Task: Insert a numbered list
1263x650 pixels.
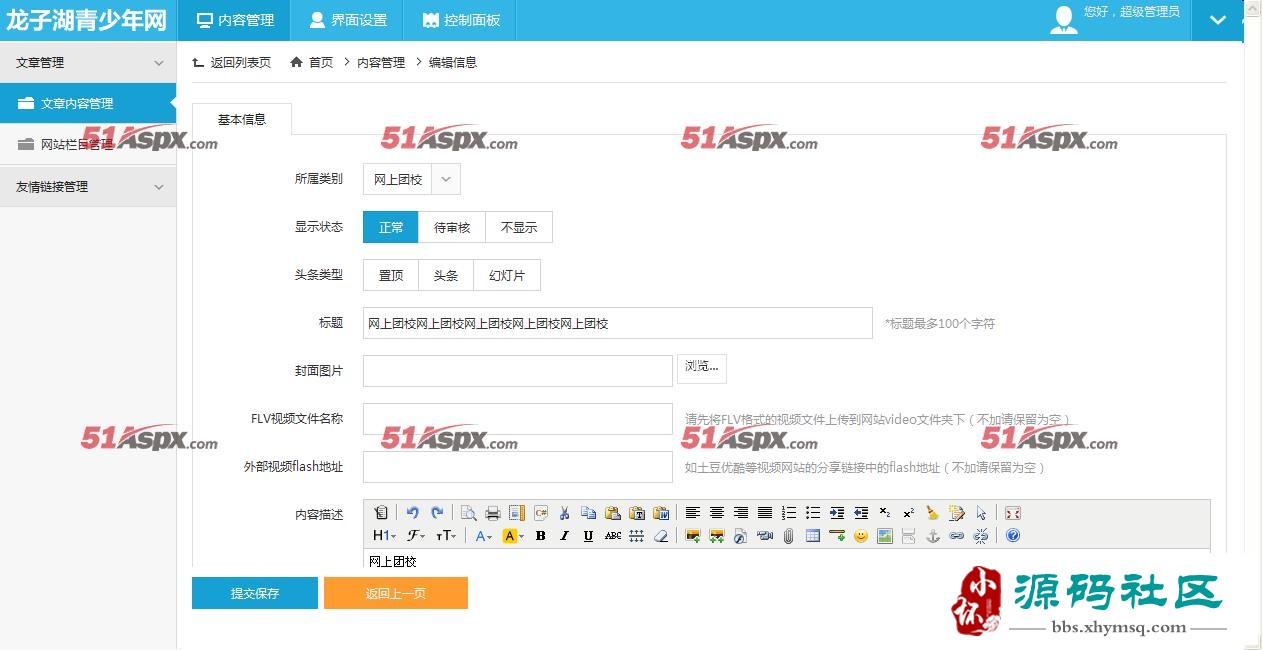Action: [789, 513]
